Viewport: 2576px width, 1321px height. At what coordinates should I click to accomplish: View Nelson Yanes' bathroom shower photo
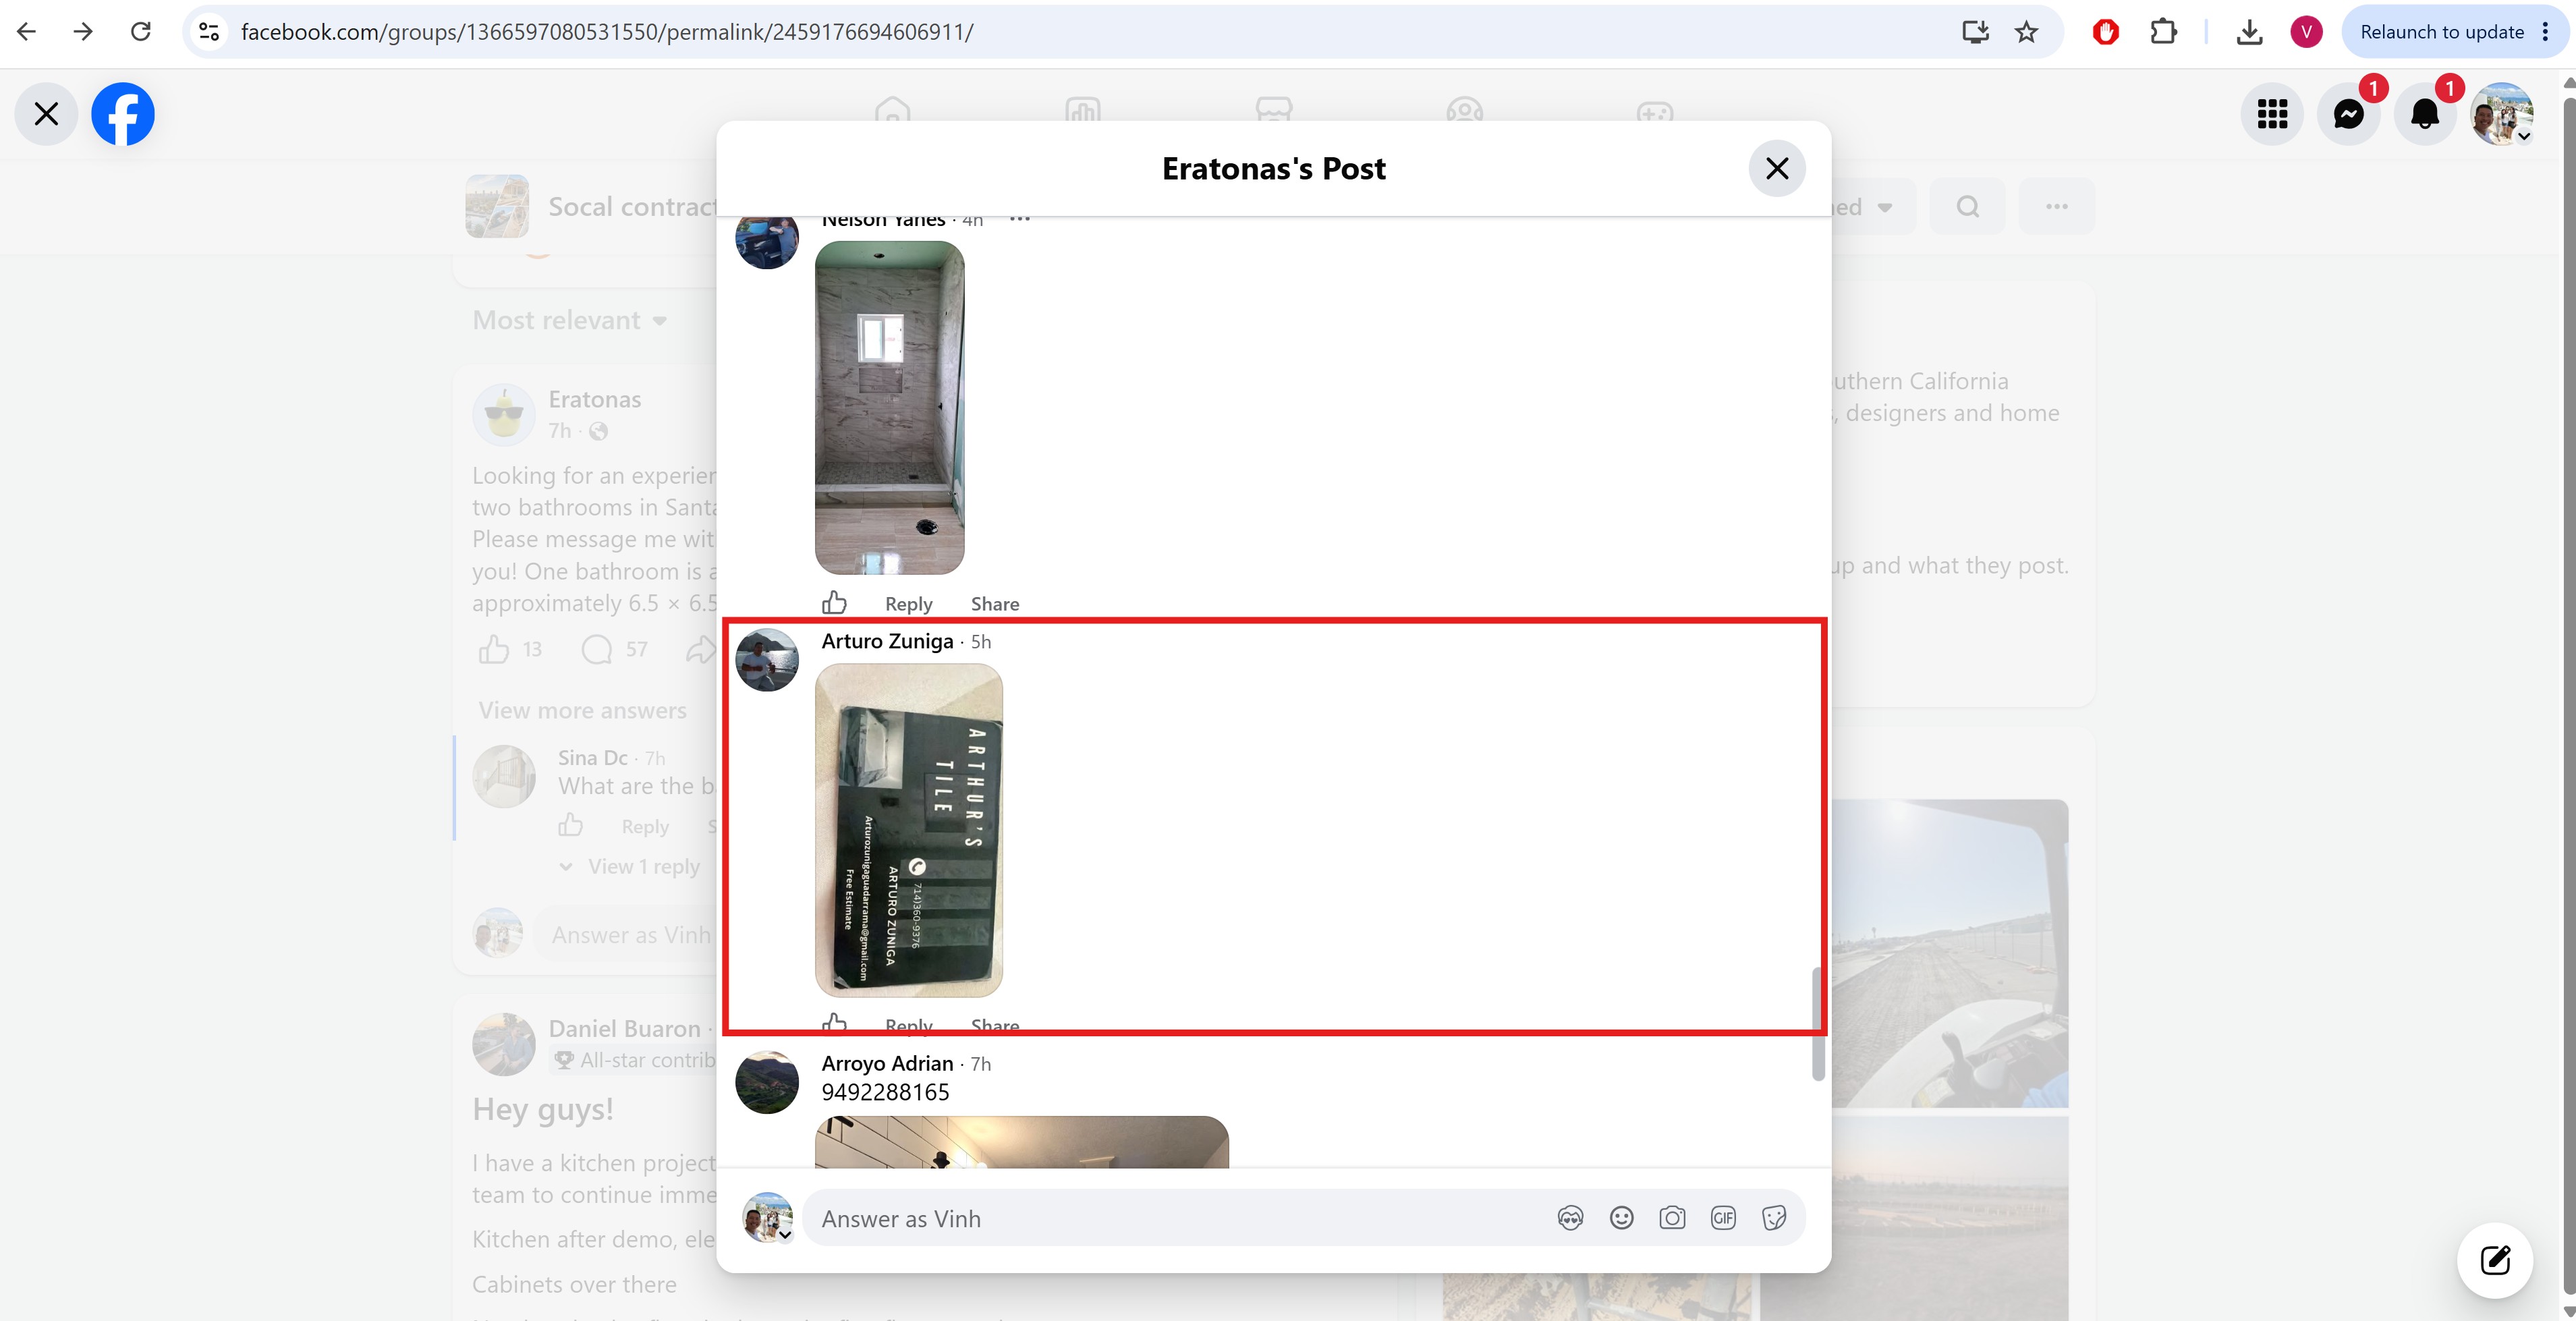[890, 407]
